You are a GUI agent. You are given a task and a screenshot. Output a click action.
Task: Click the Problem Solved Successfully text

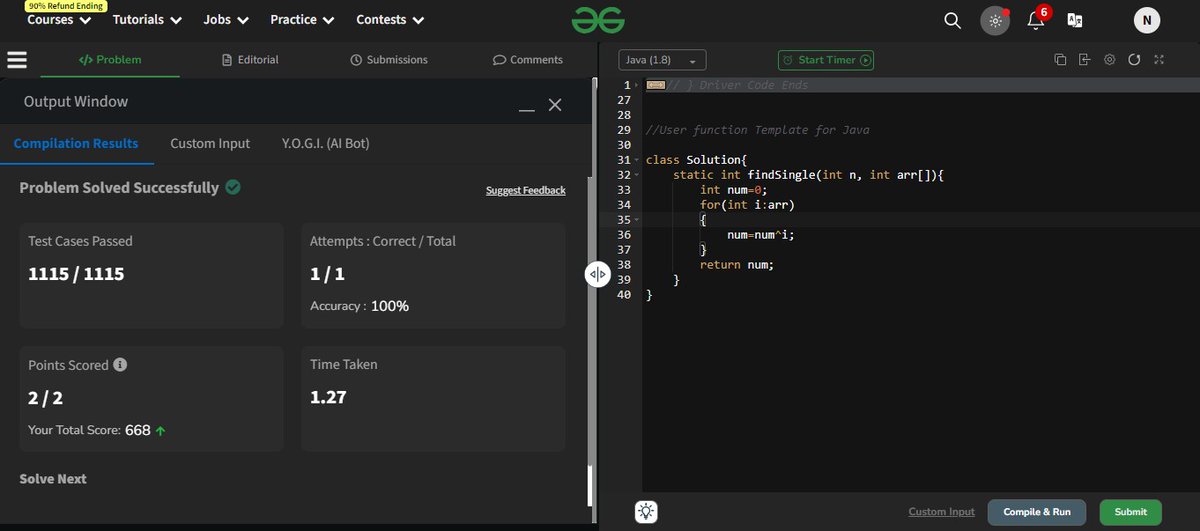coord(119,187)
